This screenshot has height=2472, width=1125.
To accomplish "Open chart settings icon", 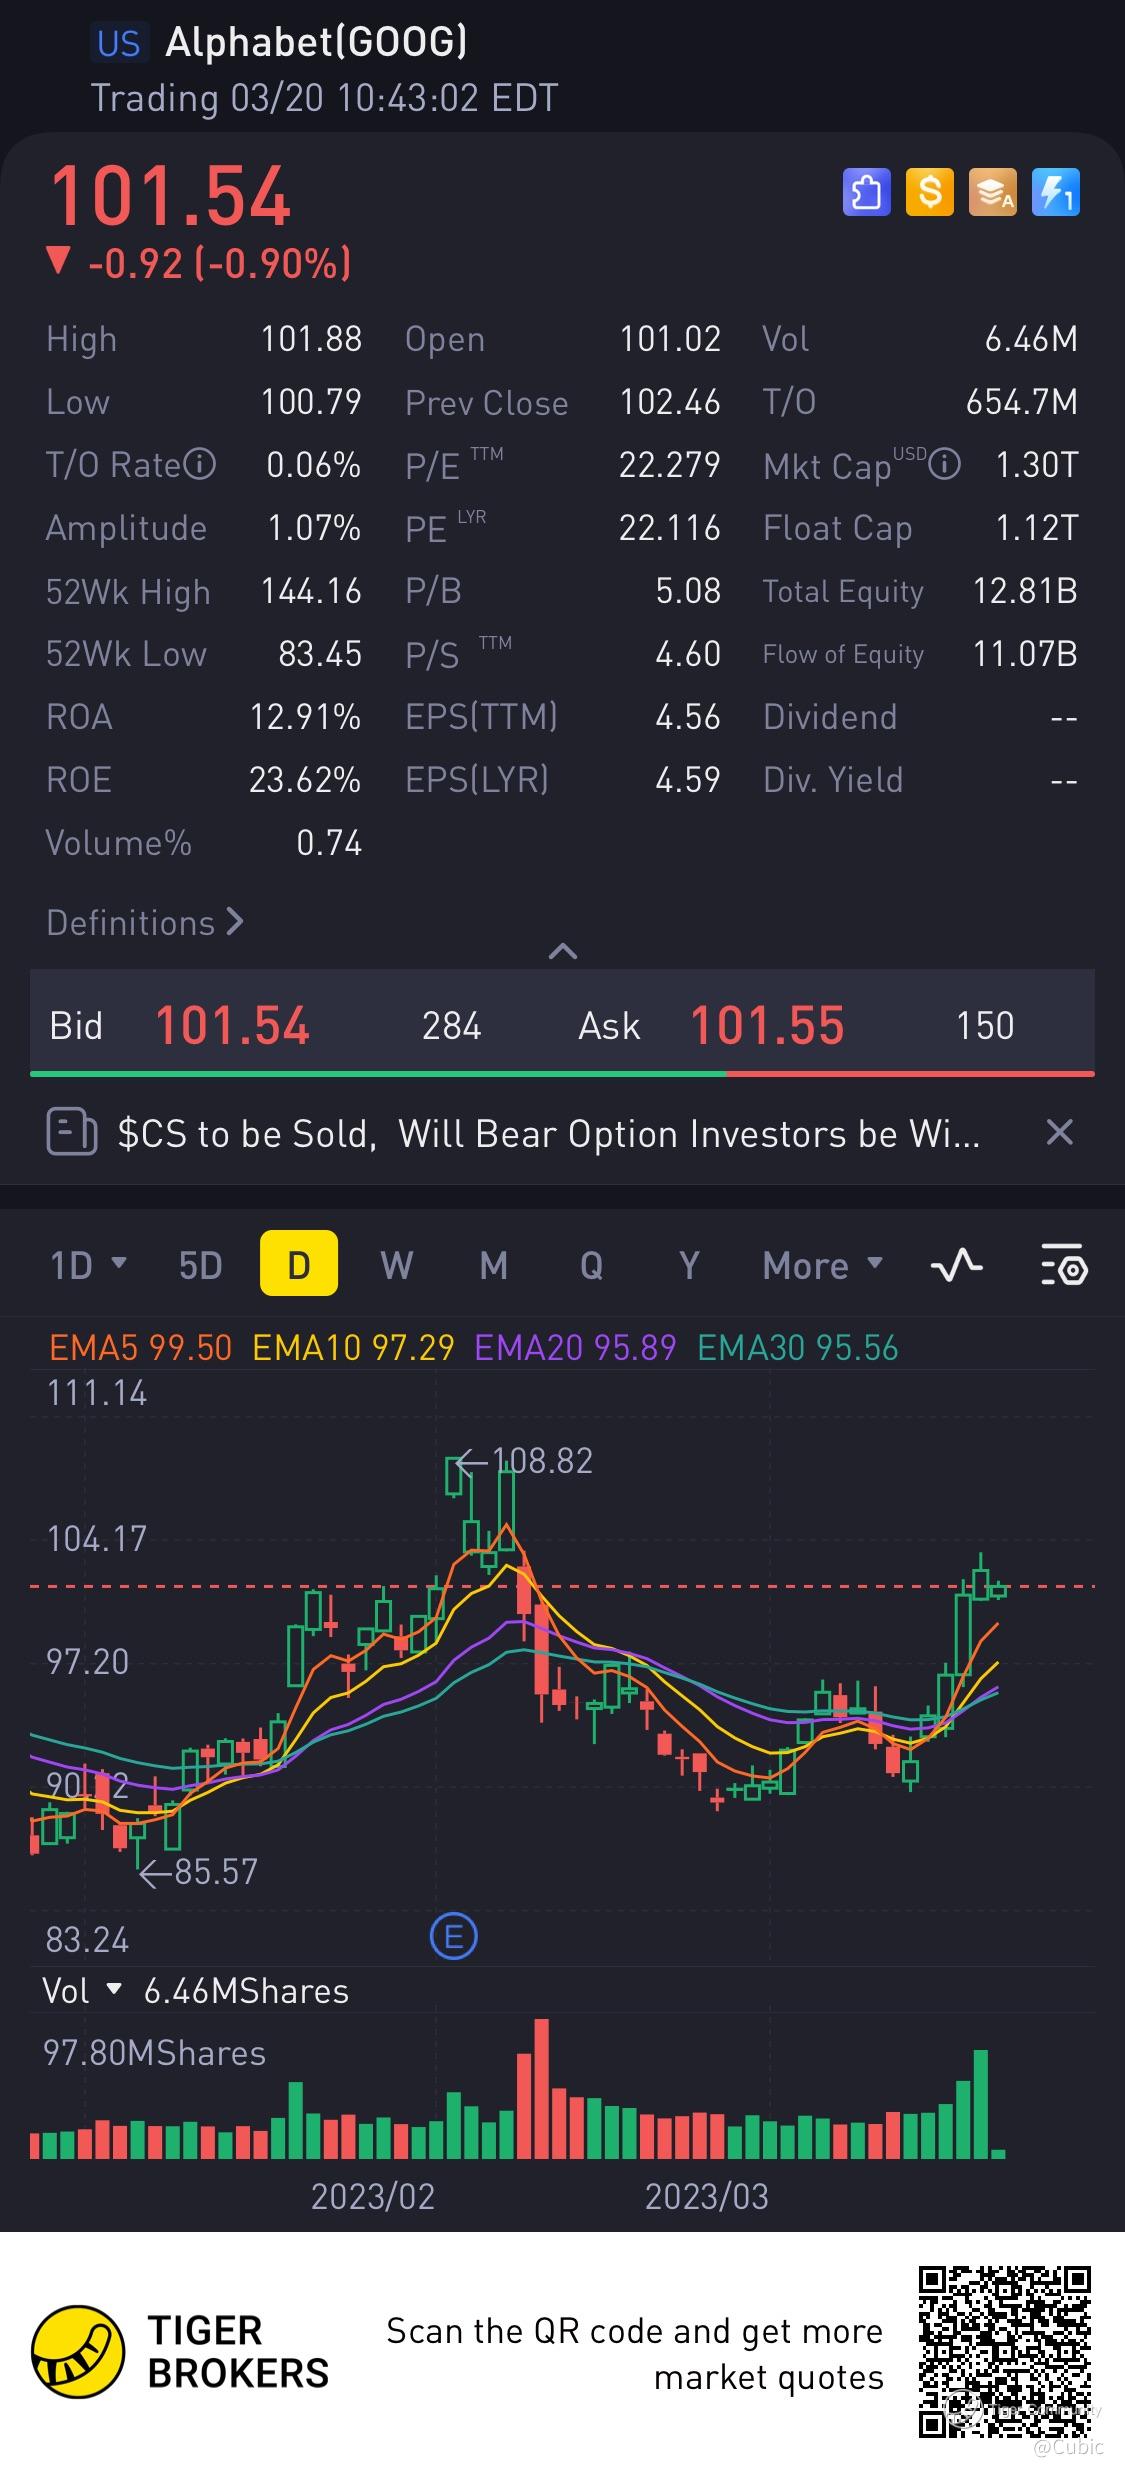I will [x=1064, y=1266].
